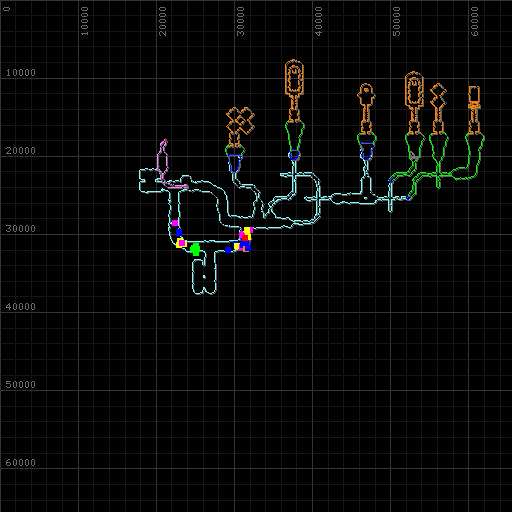
Task: Select the large yellow square by red marker
Action: click(x=247, y=231)
